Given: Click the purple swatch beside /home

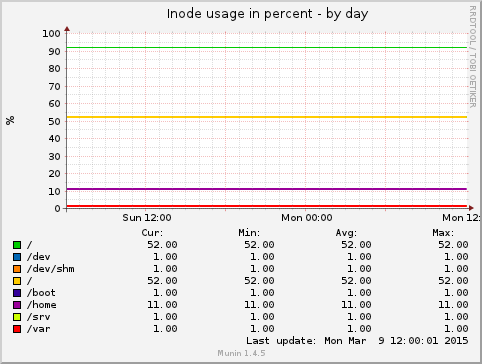Looking at the screenshot, I should tap(17, 305).
